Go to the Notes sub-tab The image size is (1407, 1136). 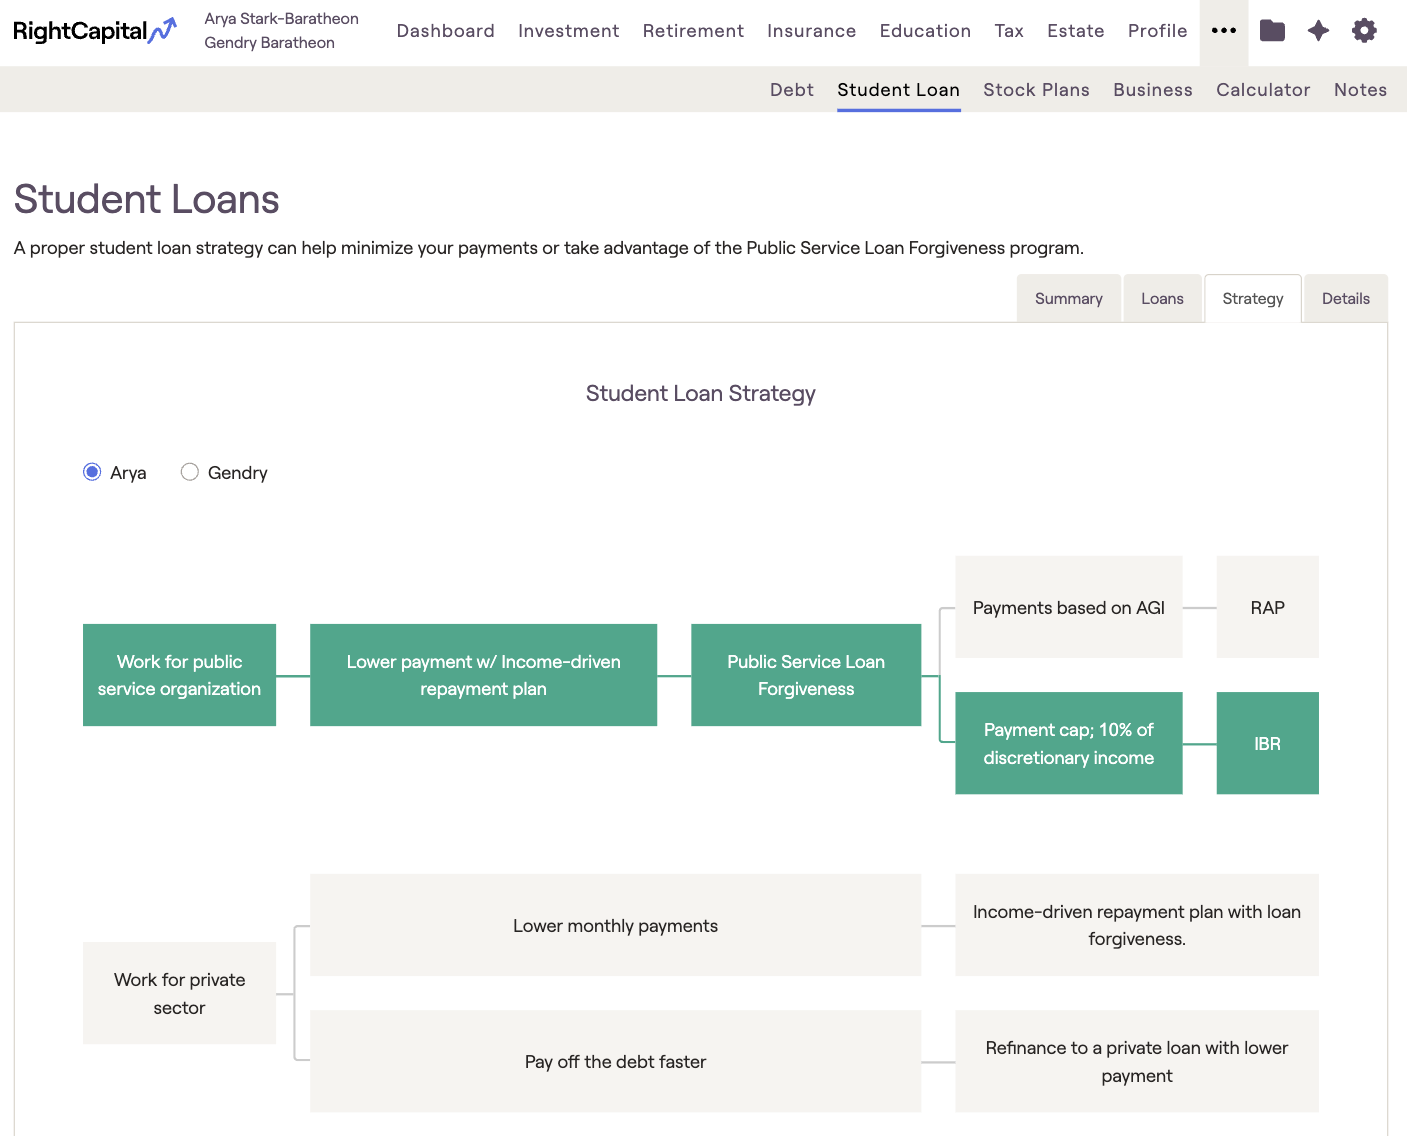point(1361,90)
